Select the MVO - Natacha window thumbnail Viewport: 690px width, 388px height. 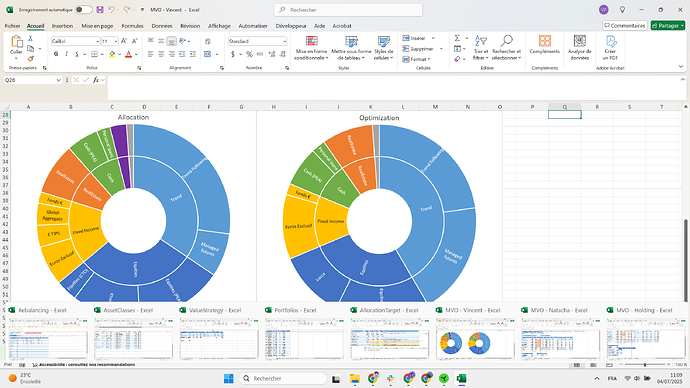560,333
